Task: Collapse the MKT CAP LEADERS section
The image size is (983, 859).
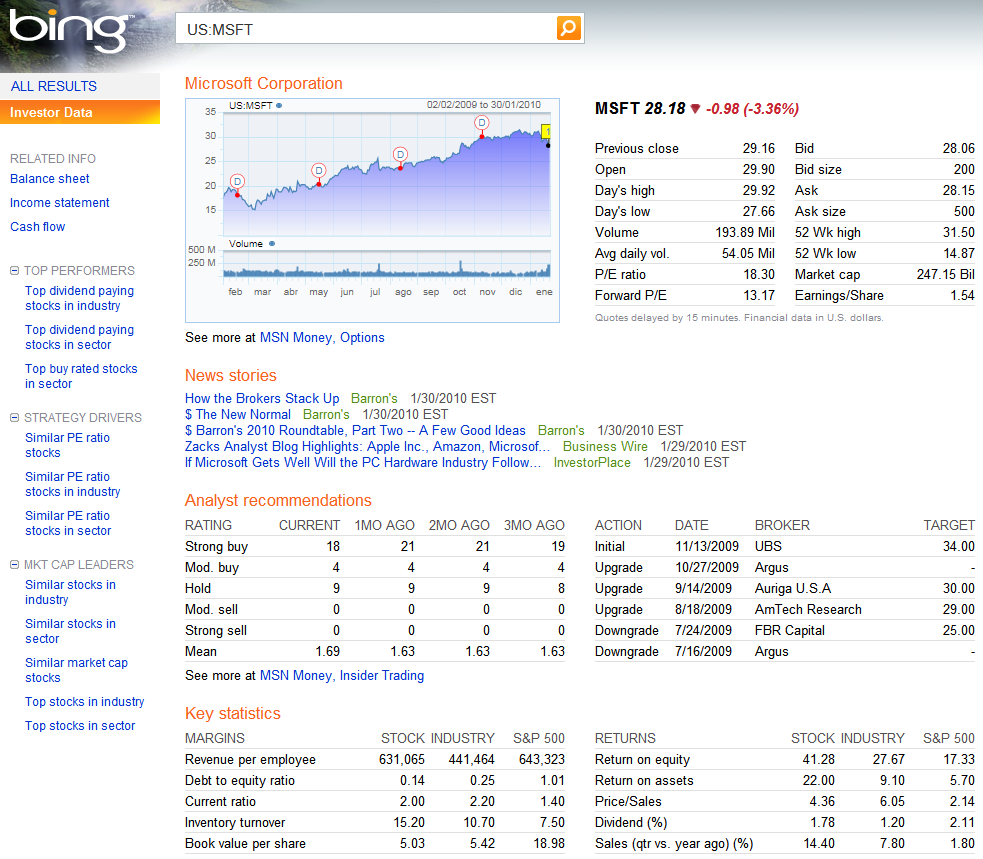Action: [x=14, y=565]
